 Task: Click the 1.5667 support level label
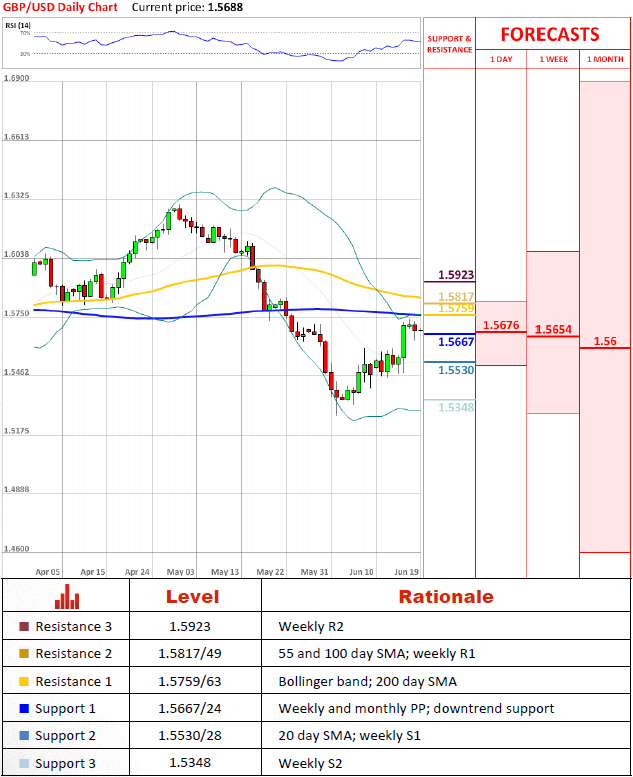(456, 342)
